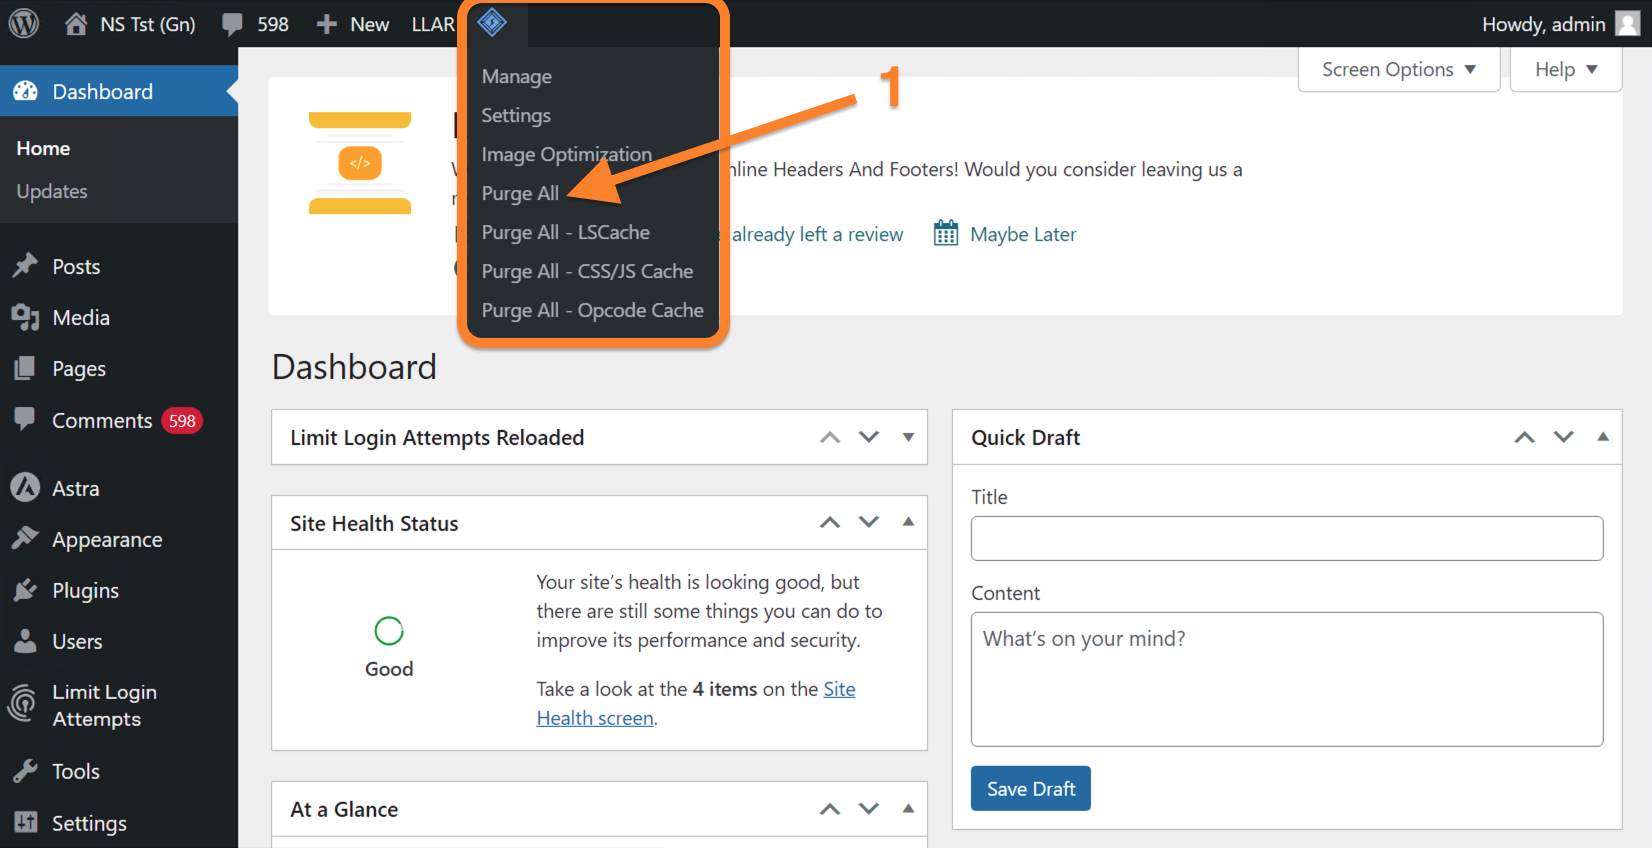Select Manage in LiteSpeed menu
The height and width of the screenshot is (848, 1652).
(517, 76)
